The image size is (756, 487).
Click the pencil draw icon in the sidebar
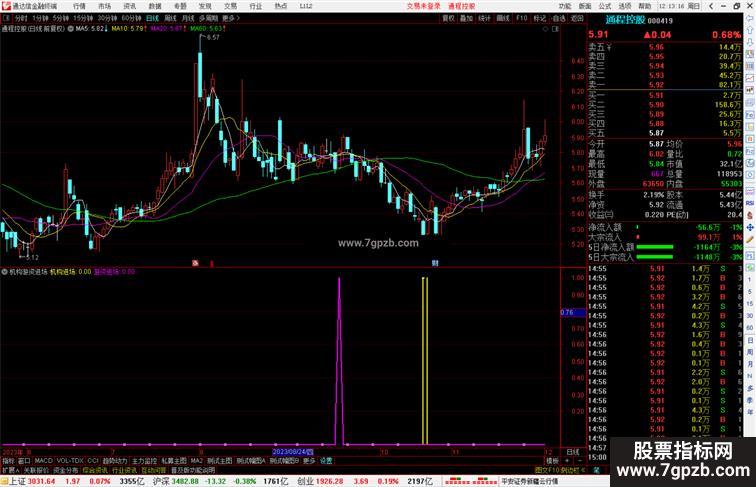tap(750, 239)
